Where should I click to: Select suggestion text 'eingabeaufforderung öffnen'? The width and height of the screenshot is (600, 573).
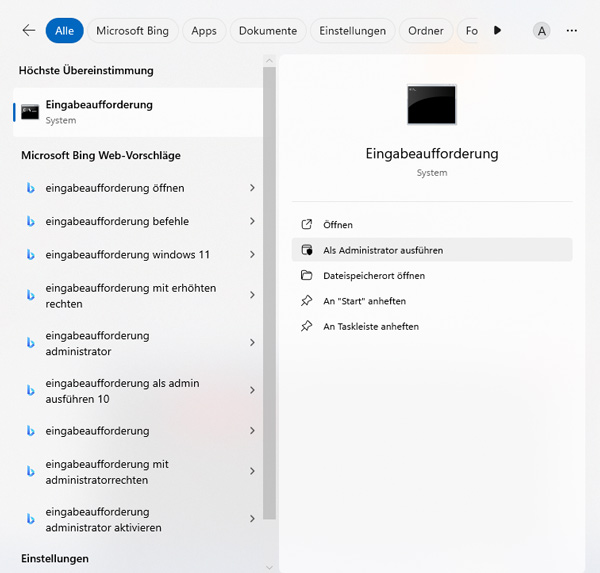point(115,188)
